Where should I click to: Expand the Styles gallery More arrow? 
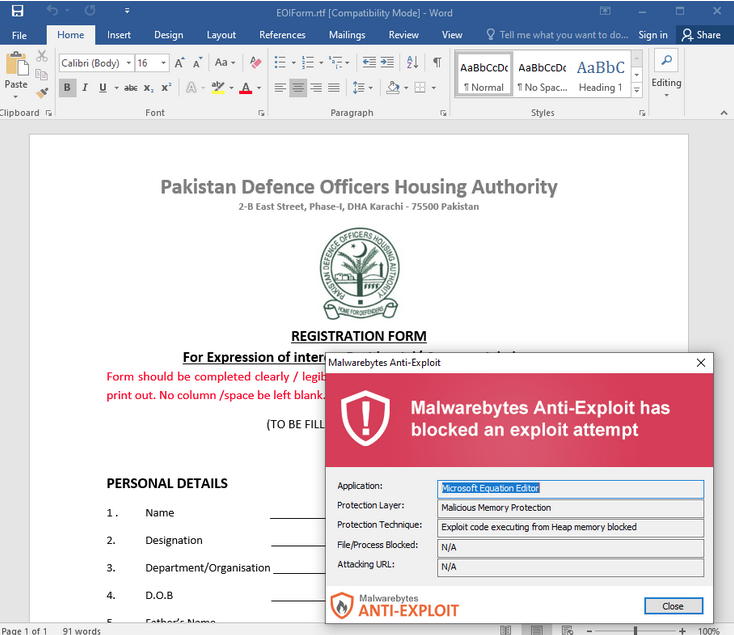pyautogui.click(x=637, y=89)
